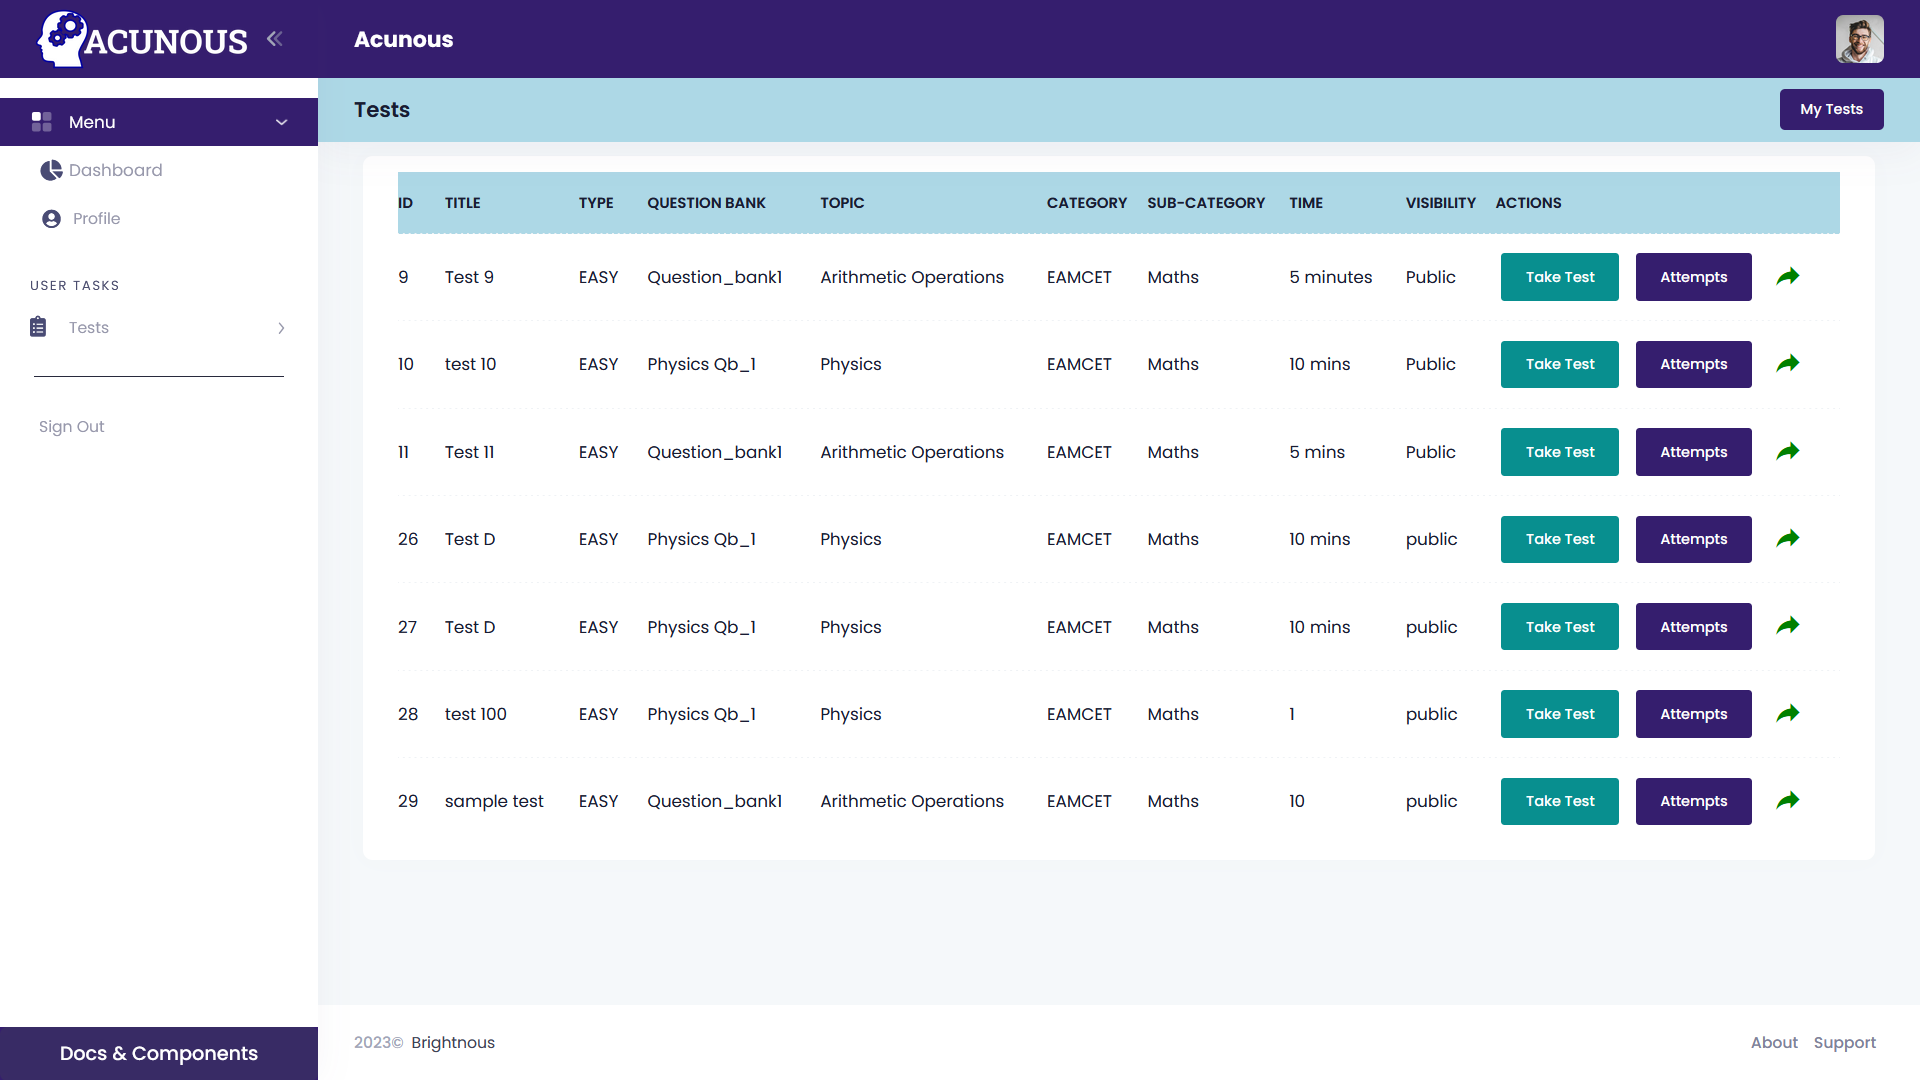
Task: Click the Tests clipboard icon in sidebar
Action: pos(38,327)
